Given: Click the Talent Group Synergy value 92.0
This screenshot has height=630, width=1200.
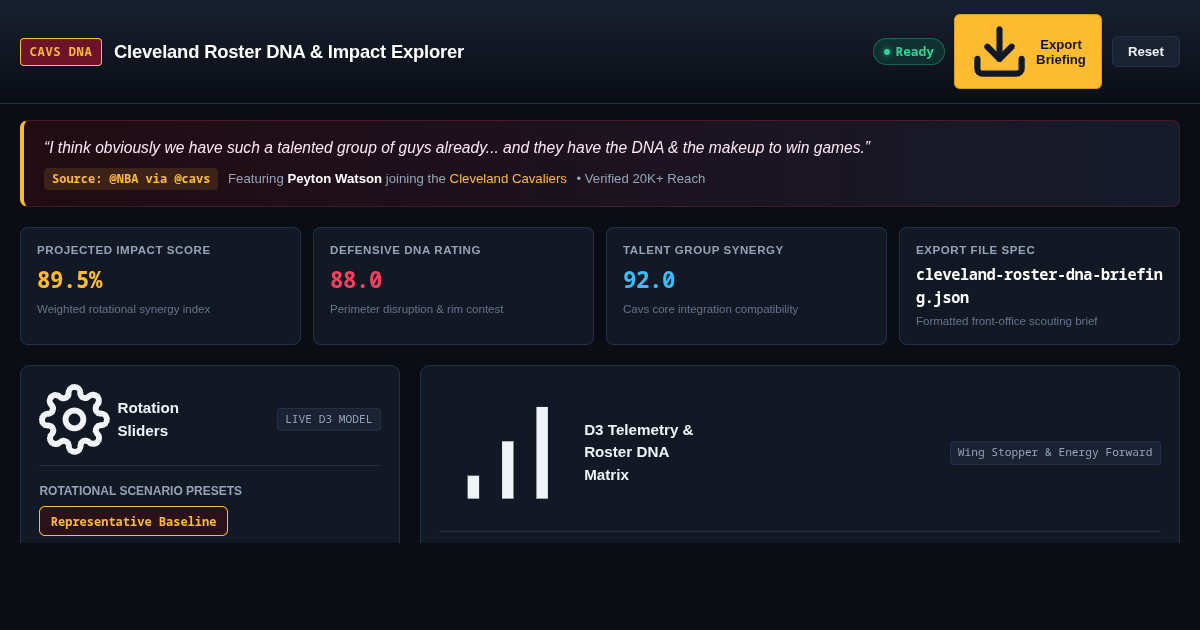Looking at the screenshot, I should point(649,280).
